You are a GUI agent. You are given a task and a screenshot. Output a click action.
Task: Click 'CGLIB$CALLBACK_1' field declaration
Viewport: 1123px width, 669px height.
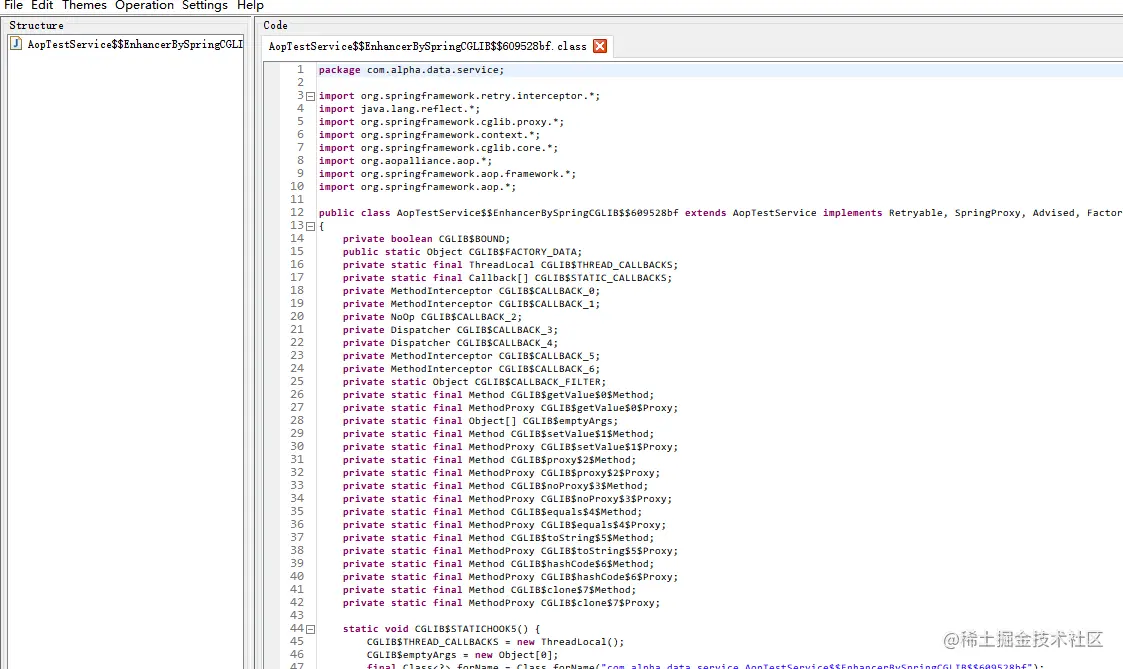(471, 304)
